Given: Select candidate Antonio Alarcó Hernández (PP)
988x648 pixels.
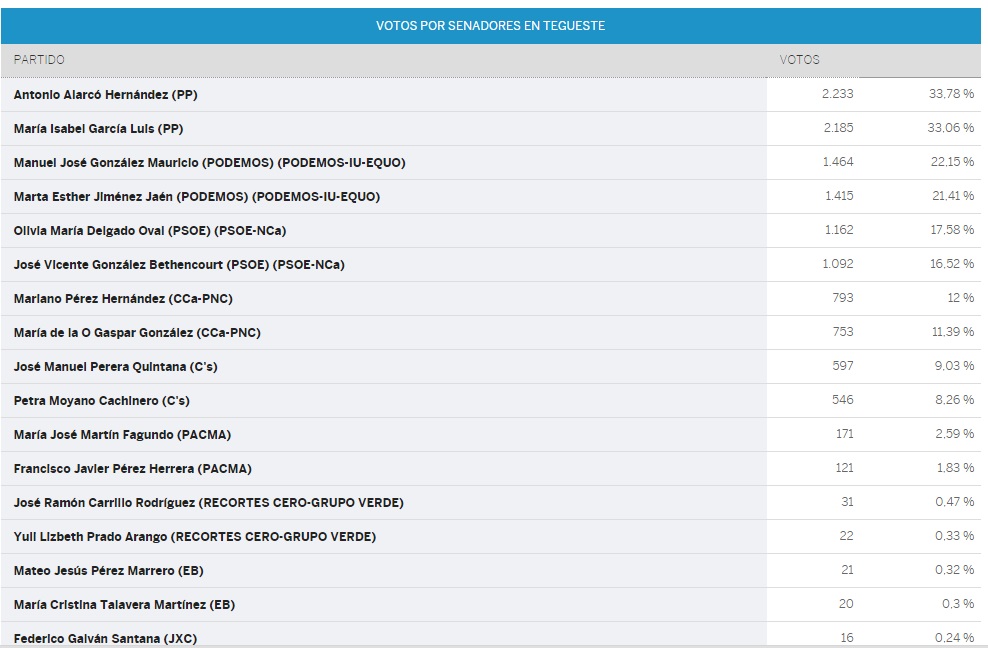Looking at the screenshot, I should (106, 95).
